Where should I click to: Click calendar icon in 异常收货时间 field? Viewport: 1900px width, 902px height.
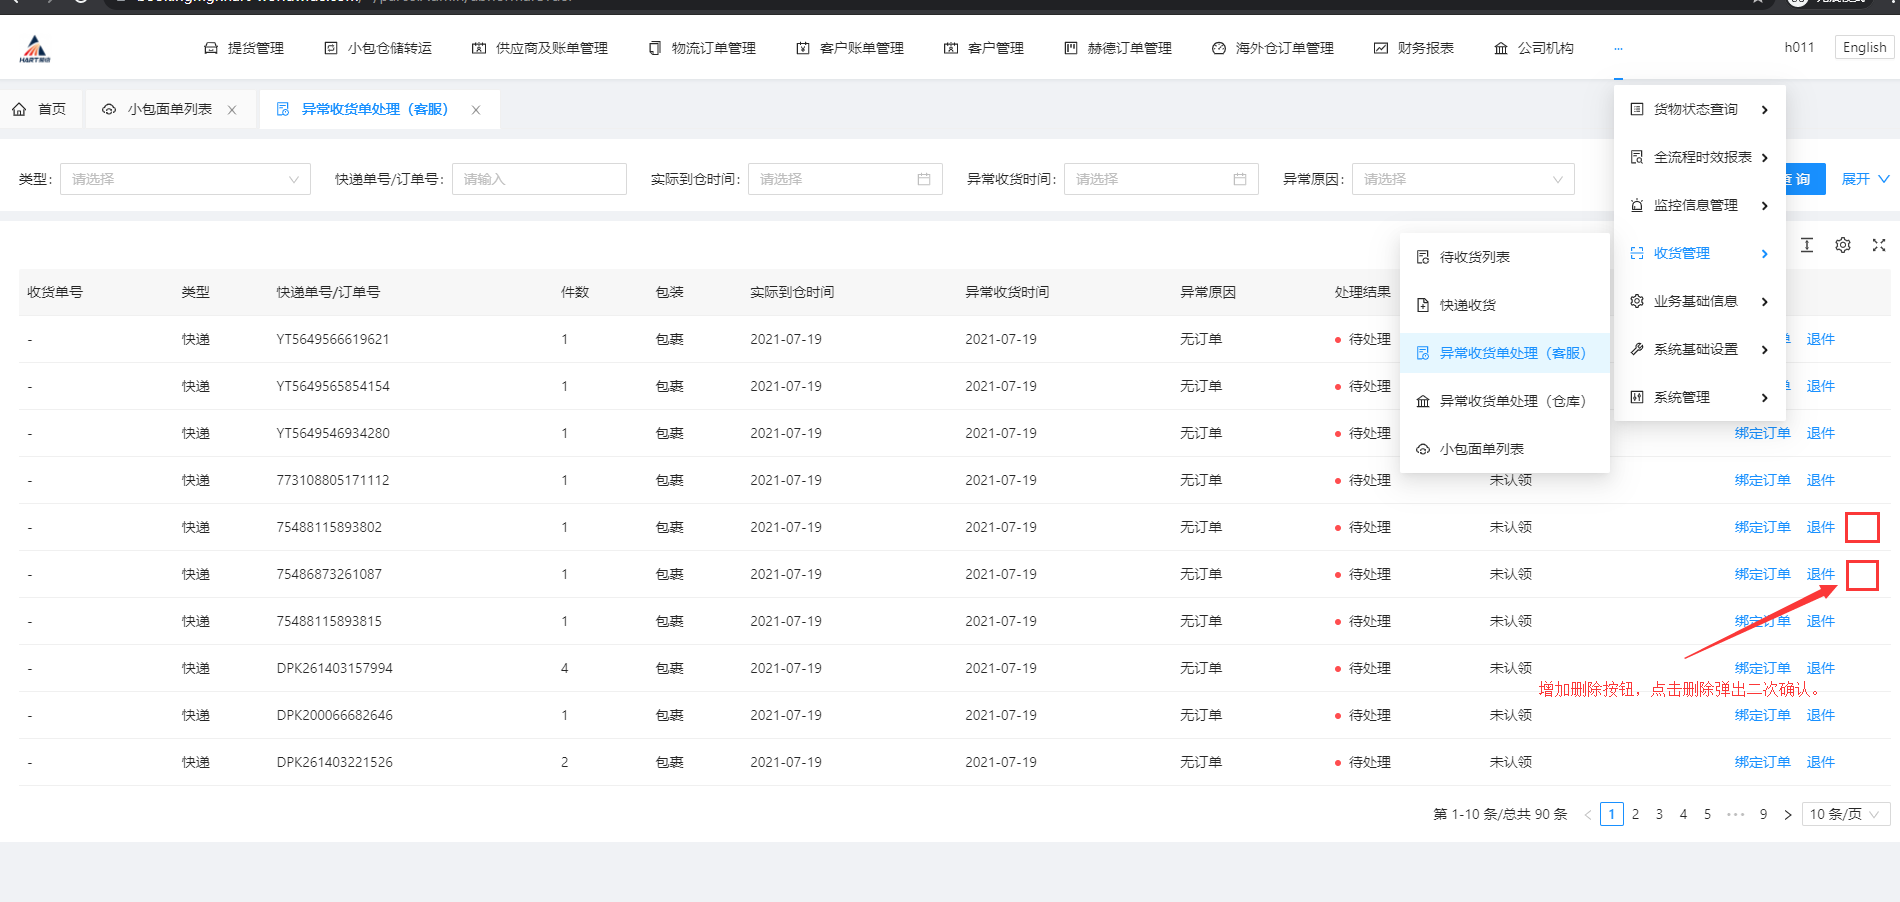click(1239, 179)
